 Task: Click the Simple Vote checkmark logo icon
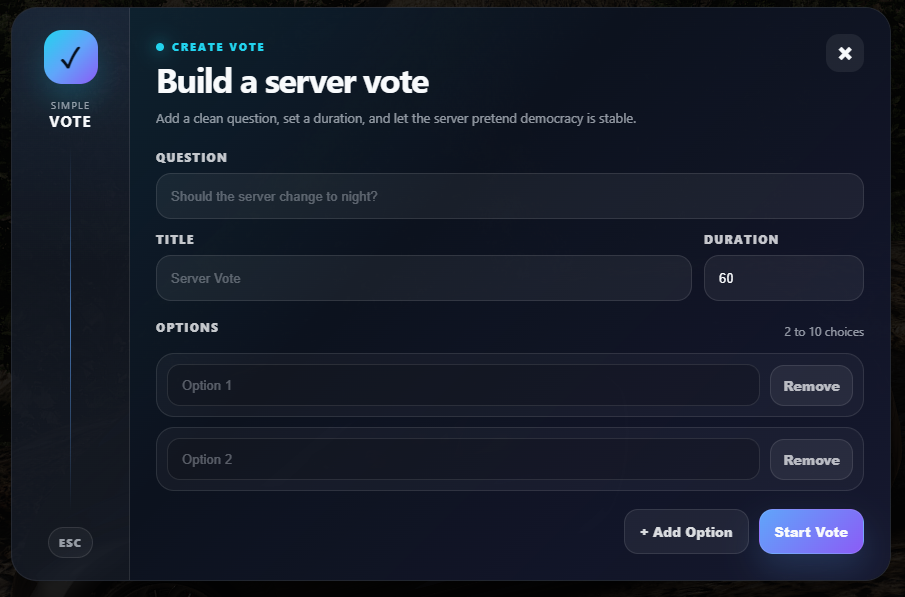pyautogui.click(x=70, y=57)
